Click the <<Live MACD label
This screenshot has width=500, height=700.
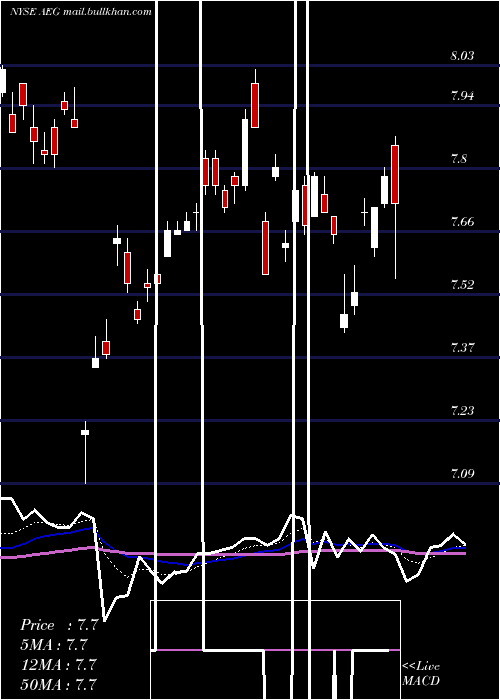tap(421, 673)
